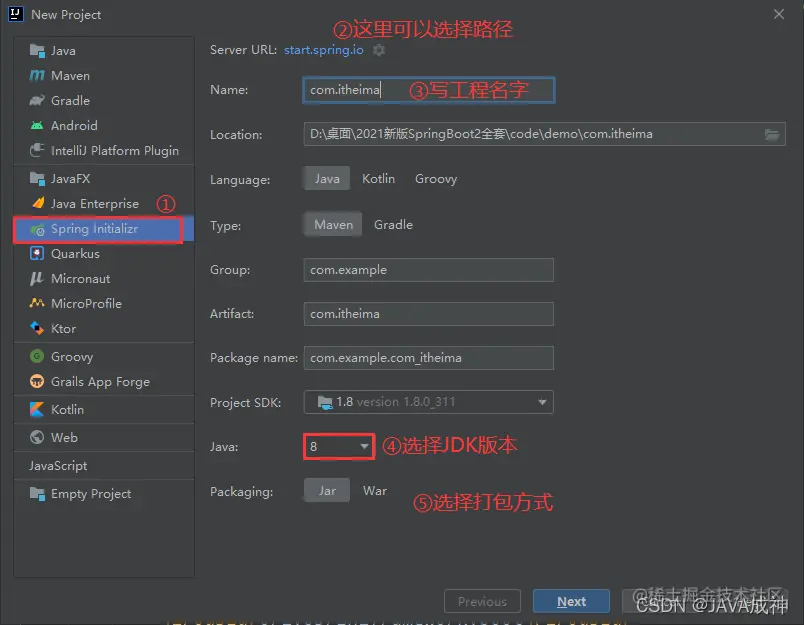Select Java Enterprise generator
Viewport: 804px width, 625px height.
coord(104,204)
